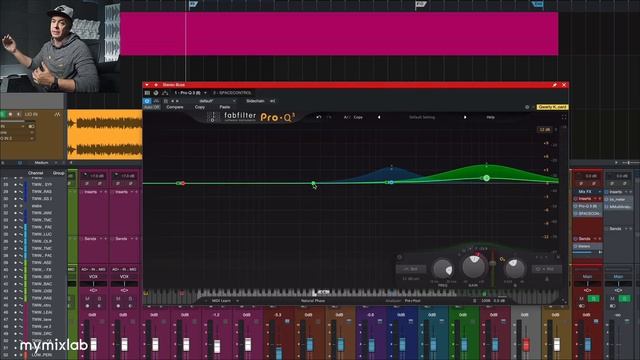Mute the Main output channel
Viewport: 640px width, 360px height.
pos(612,299)
